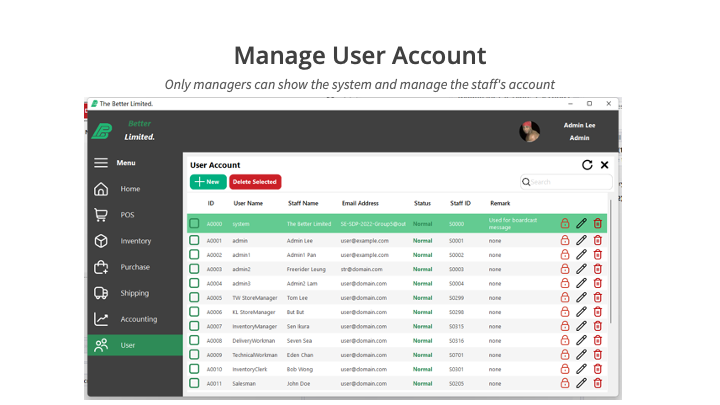Screen dimensions: 720x405
Task: Edit the TW StoreManager account A0005
Action: 581,297
